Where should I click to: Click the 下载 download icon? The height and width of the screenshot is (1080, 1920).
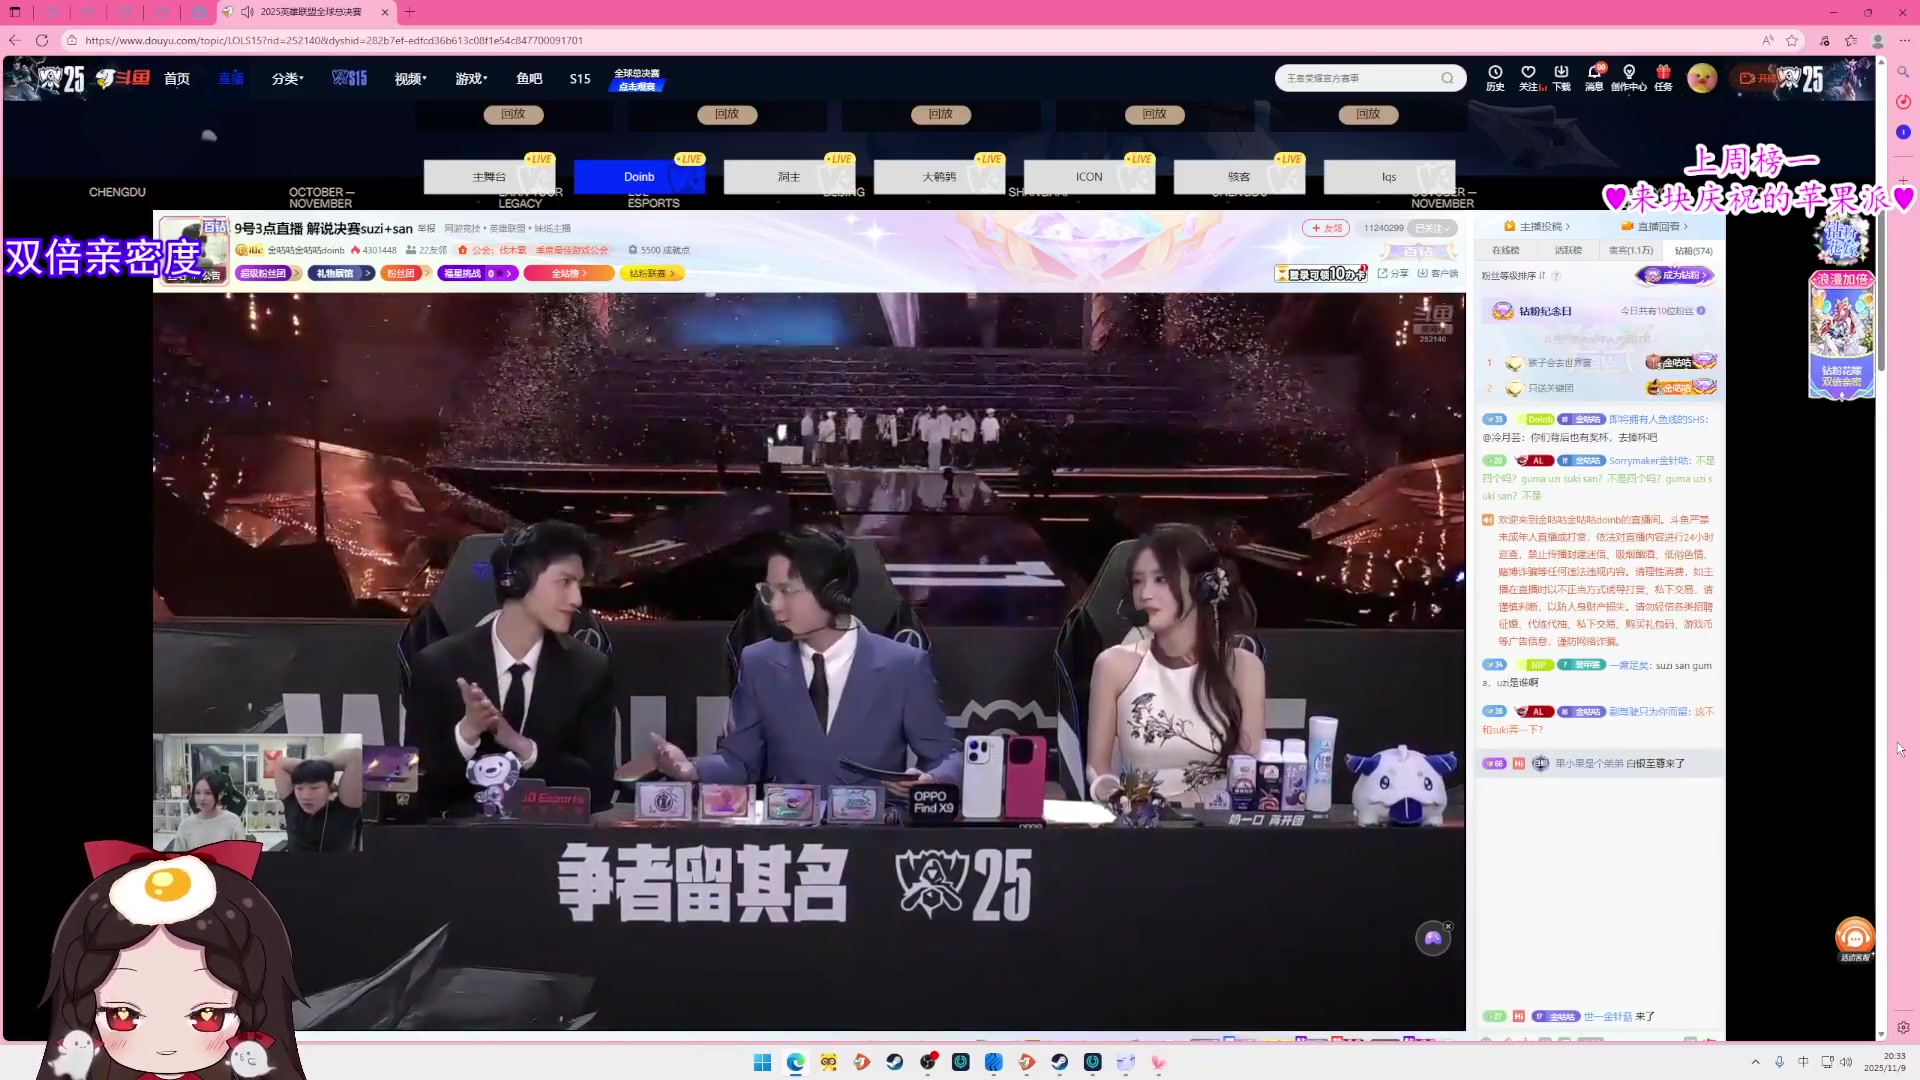click(x=1562, y=77)
